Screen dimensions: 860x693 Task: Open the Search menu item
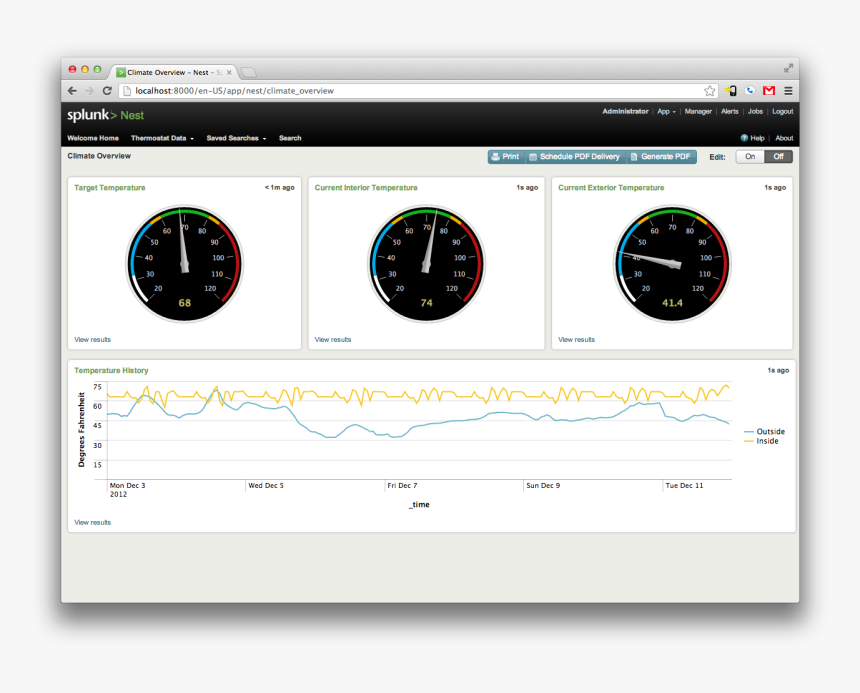[x=290, y=138]
